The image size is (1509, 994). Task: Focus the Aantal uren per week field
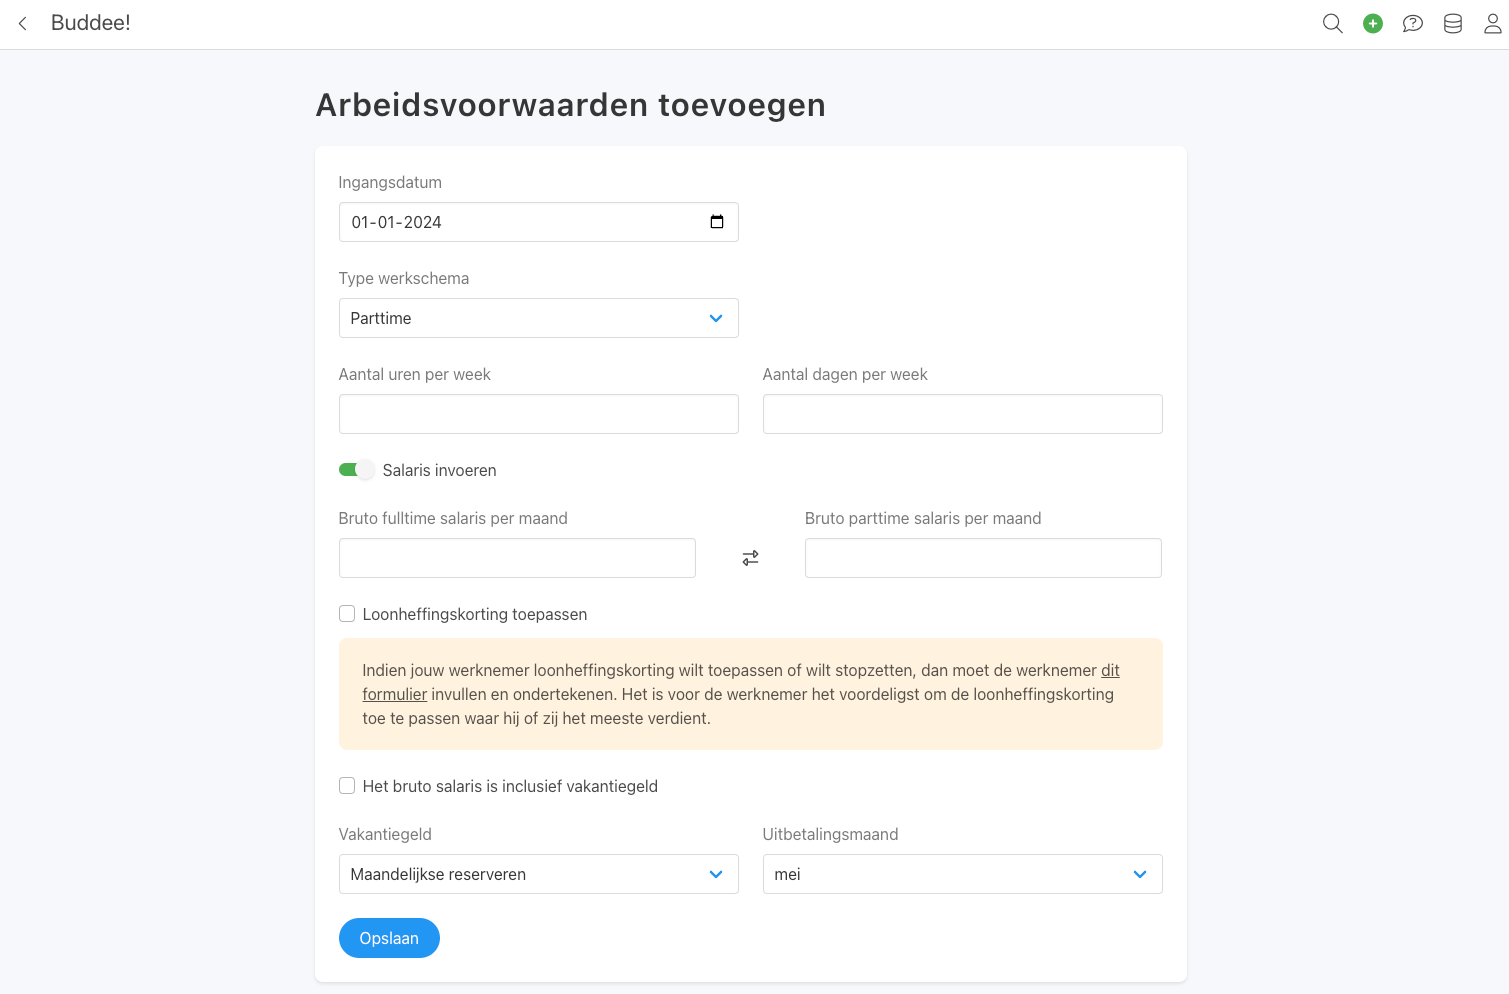[539, 414]
